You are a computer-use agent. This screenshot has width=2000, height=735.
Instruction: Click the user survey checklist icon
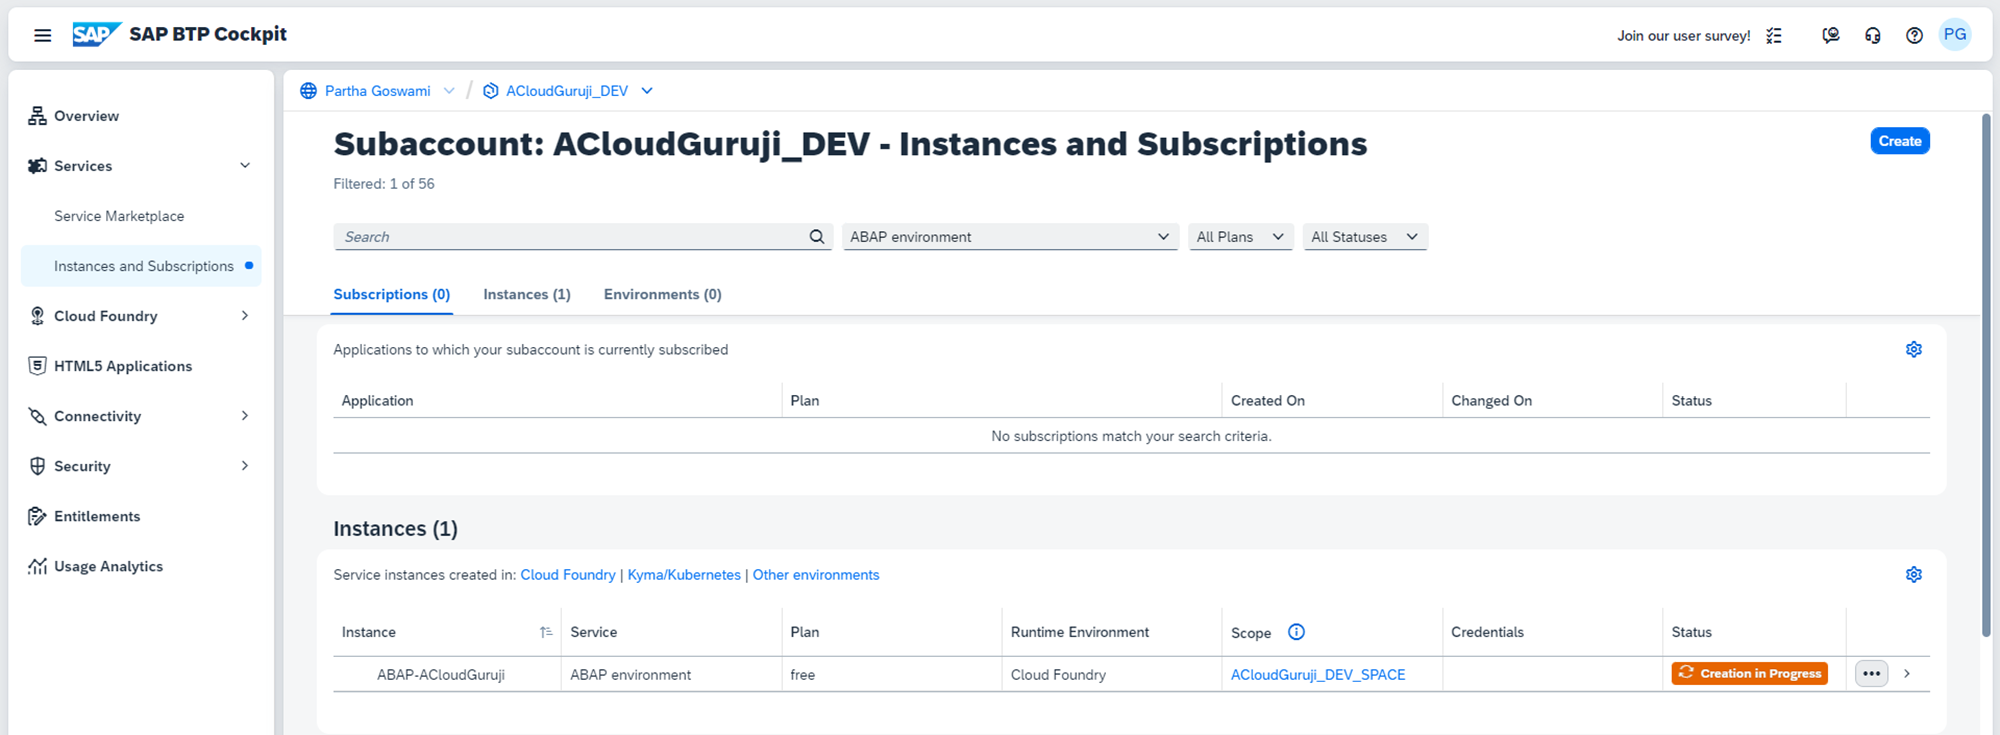1774,36
